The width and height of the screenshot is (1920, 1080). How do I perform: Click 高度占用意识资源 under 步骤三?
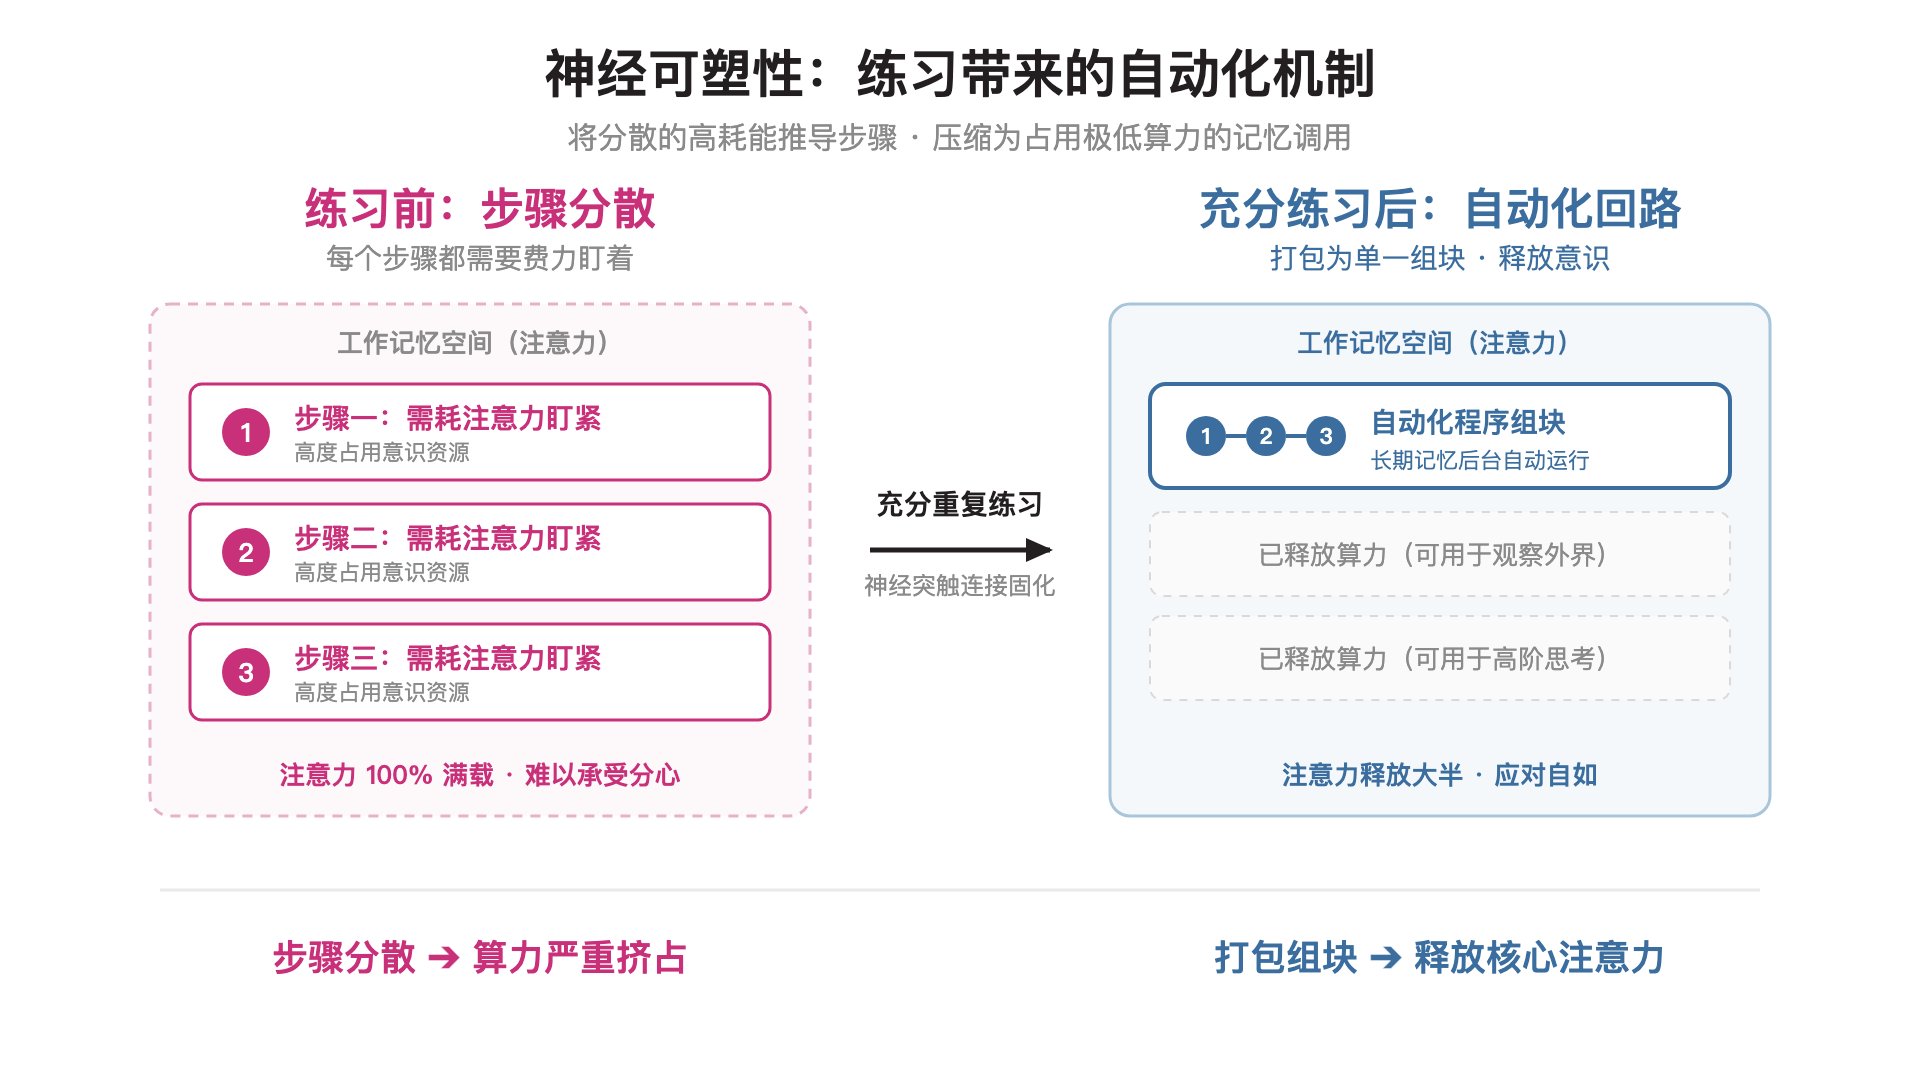click(382, 693)
